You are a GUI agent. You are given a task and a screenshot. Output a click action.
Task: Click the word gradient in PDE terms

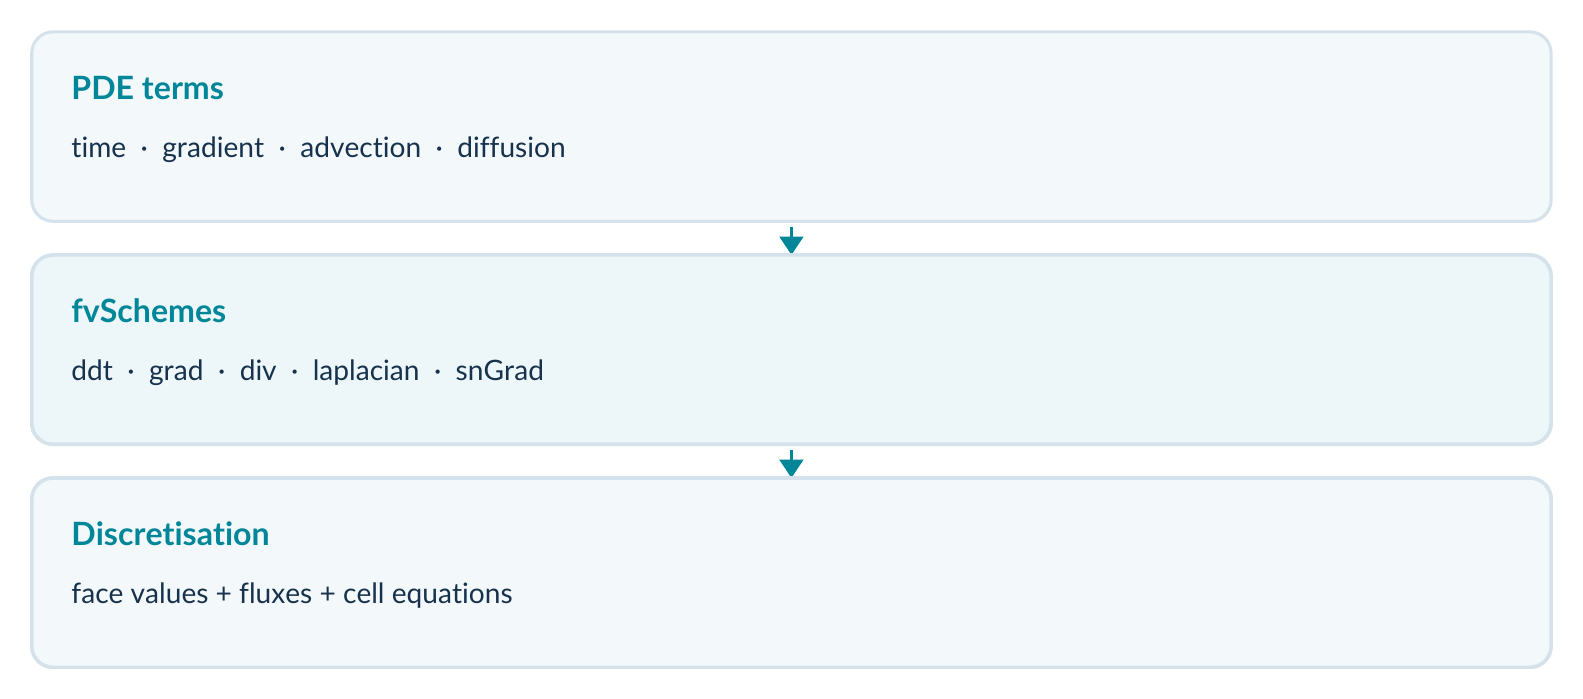coord(213,148)
